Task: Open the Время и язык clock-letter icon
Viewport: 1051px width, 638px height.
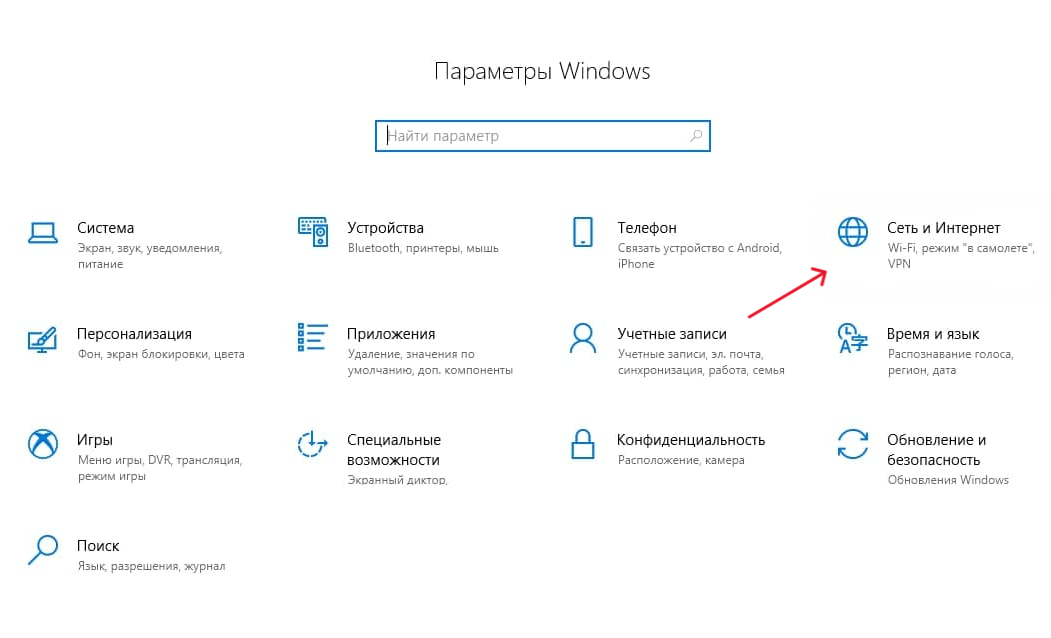Action: [x=853, y=338]
